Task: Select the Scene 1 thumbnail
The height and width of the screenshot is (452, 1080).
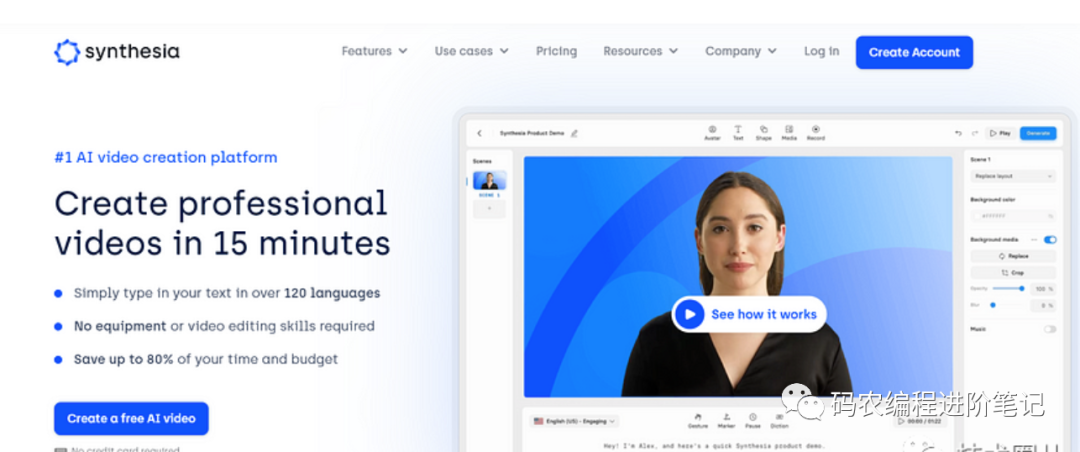Action: [x=490, y=181]
